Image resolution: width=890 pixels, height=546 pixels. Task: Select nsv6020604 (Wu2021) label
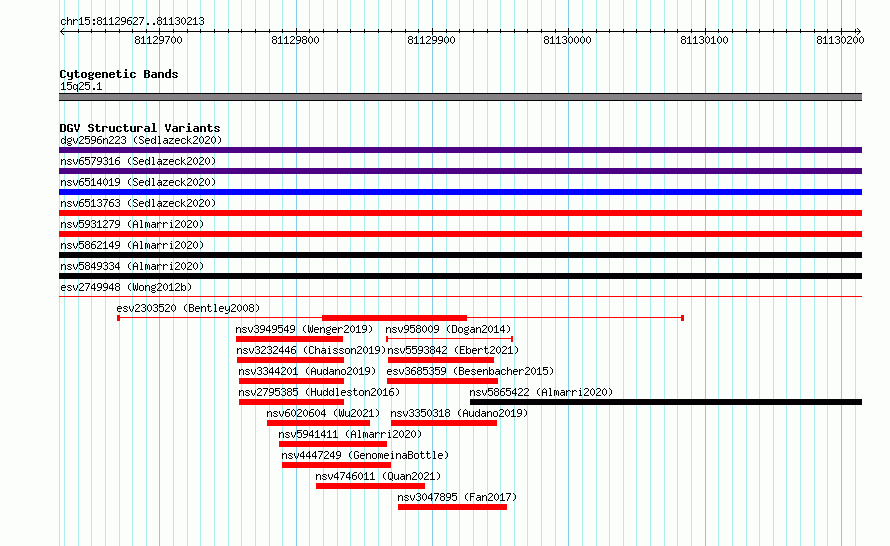point(323,413)
